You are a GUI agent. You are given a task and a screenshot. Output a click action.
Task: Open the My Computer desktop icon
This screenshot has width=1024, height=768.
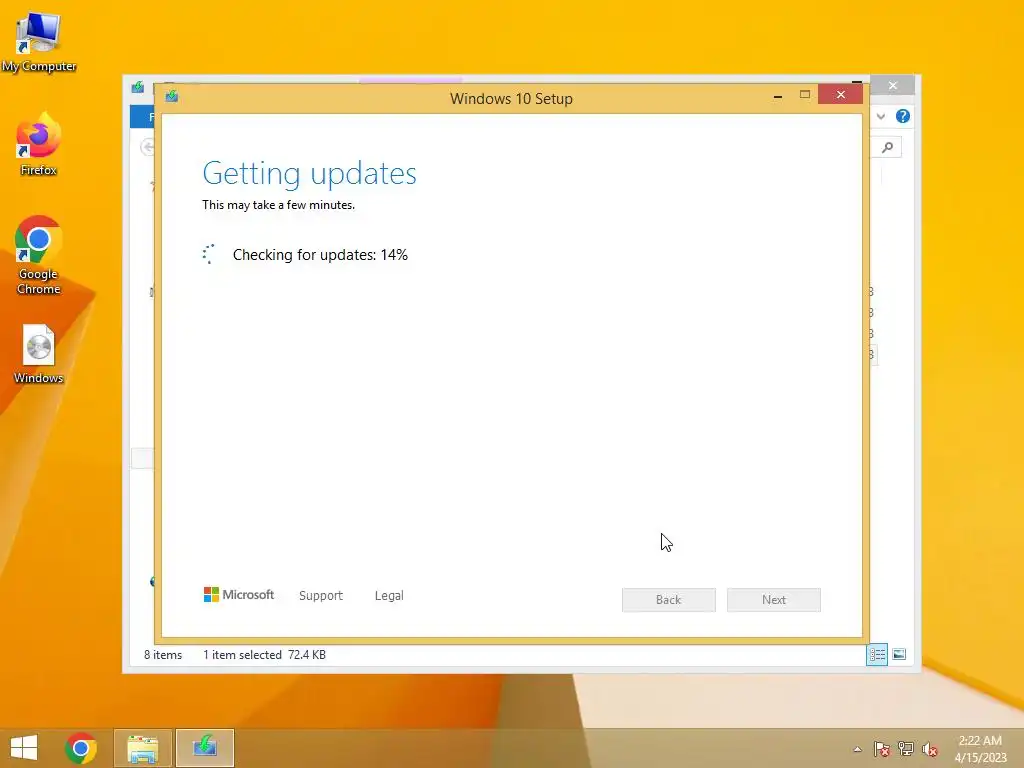tap(39, 42)
